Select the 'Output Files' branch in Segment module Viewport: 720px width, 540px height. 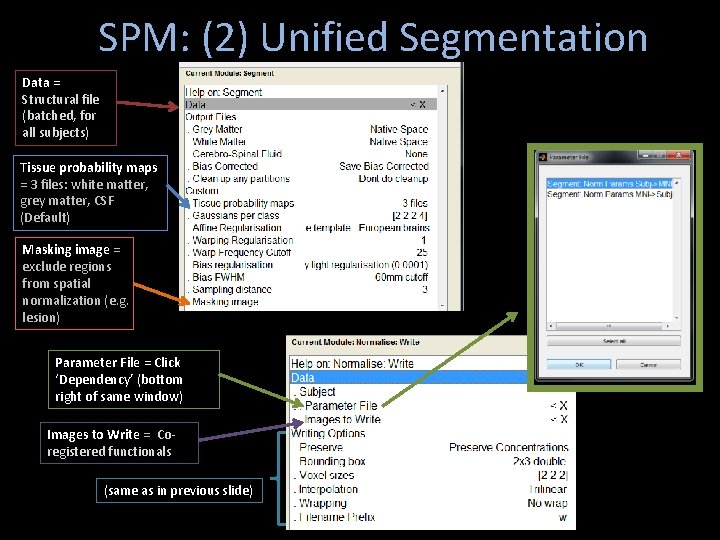(x=311, y=117)
